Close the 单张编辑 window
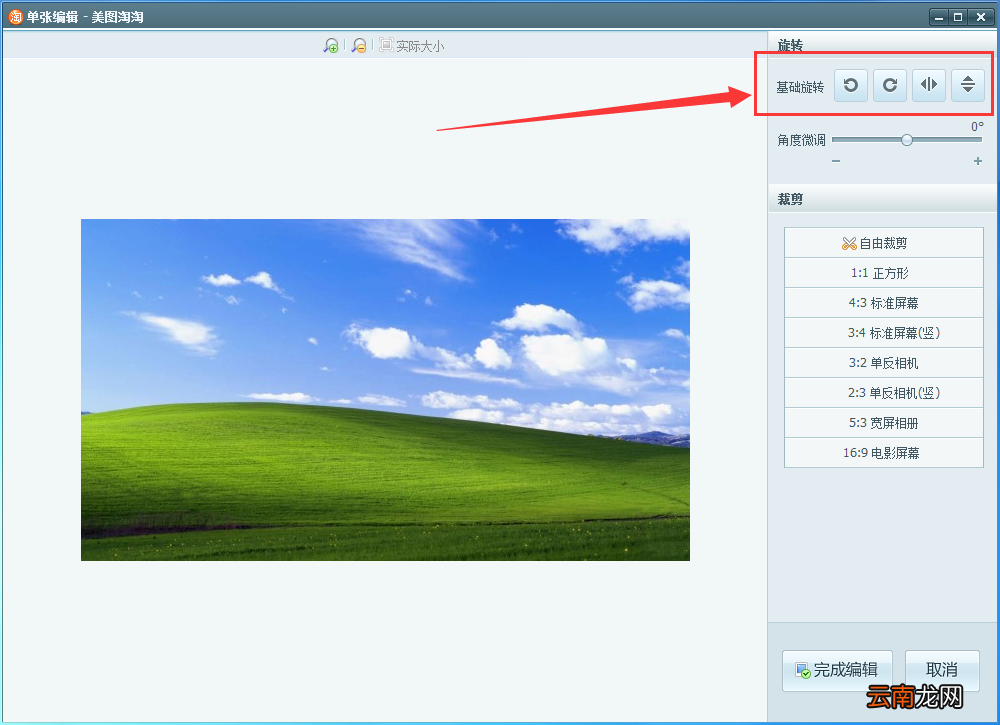Image resolution: width=1000 pixels, height=725 pixels. [x=981, y=17]
